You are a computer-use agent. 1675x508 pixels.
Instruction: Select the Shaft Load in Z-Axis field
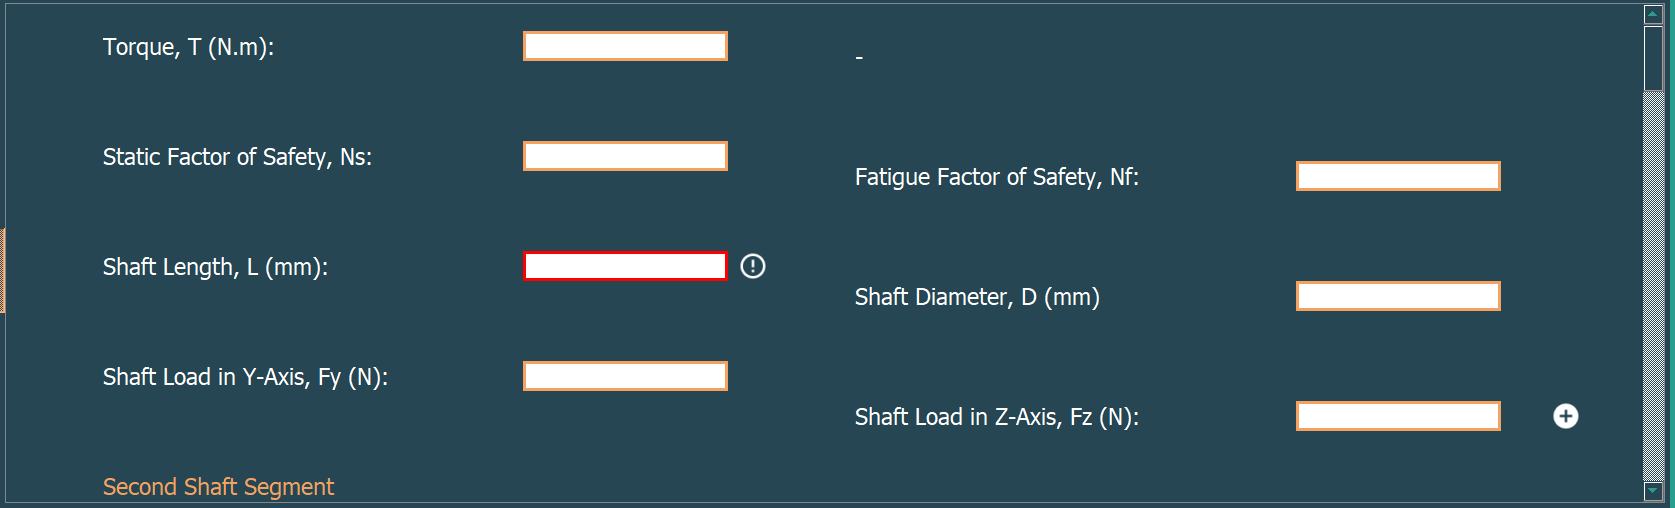pyautogui.click(x=1398, y=416)
